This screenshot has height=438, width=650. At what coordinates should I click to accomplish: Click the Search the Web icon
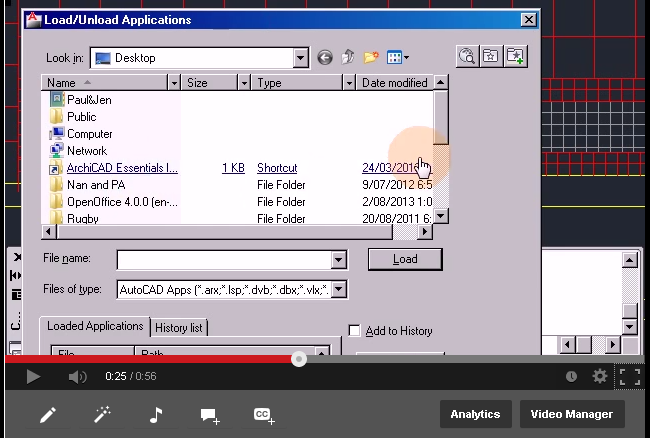[466, 57]
